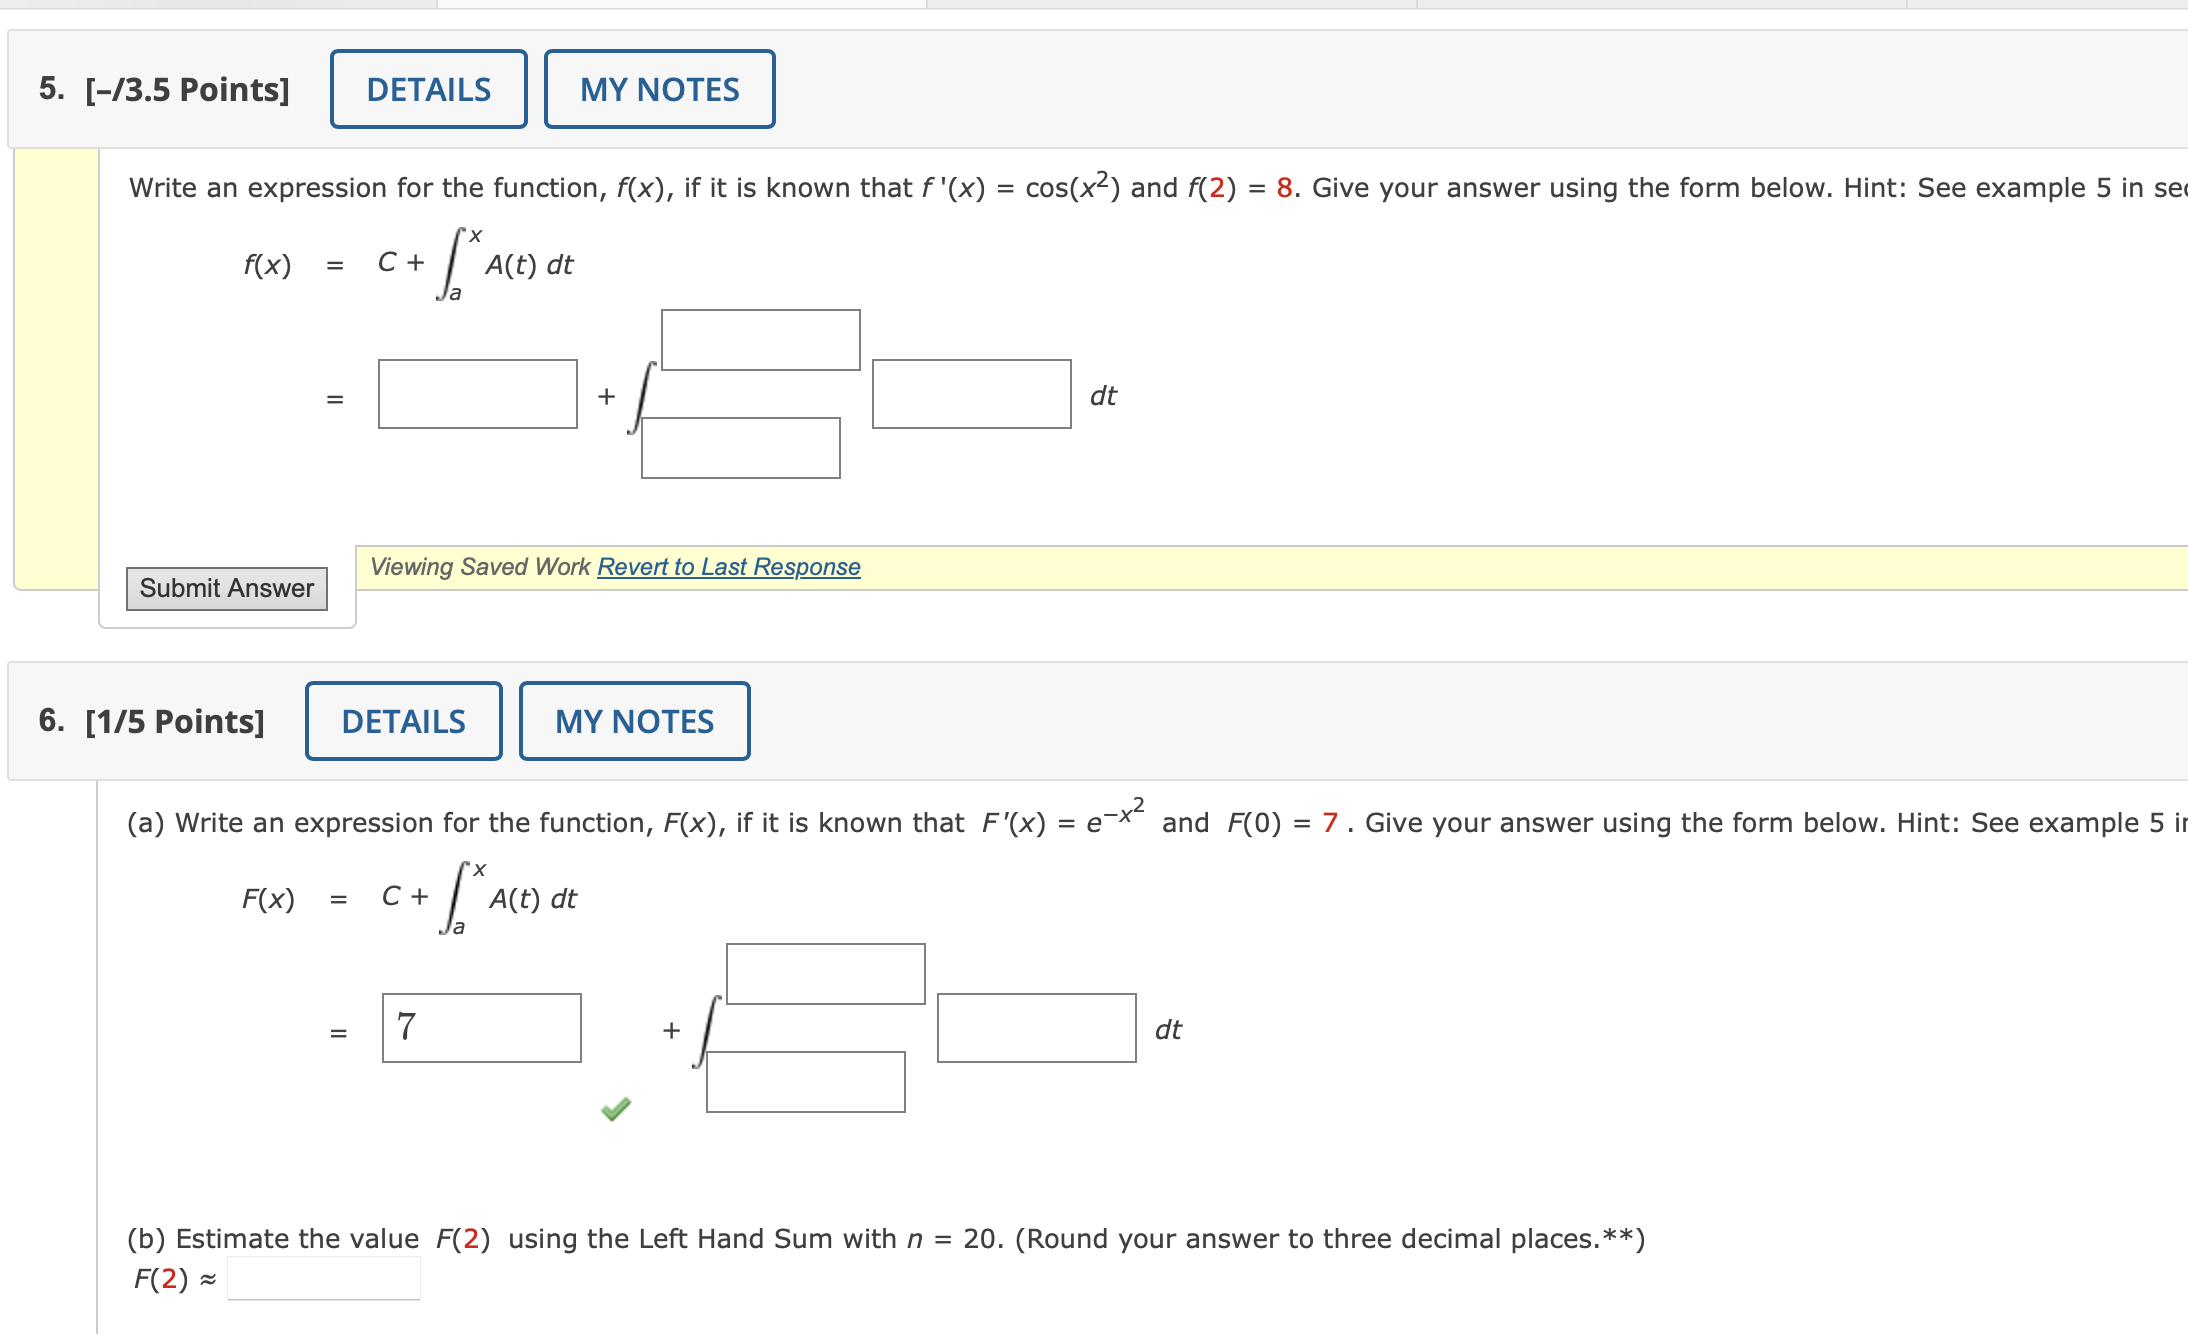Select the upper limit box of problem 5 integral
The height and width of the screenshot is (1334, 2188).
pos(761,340)
